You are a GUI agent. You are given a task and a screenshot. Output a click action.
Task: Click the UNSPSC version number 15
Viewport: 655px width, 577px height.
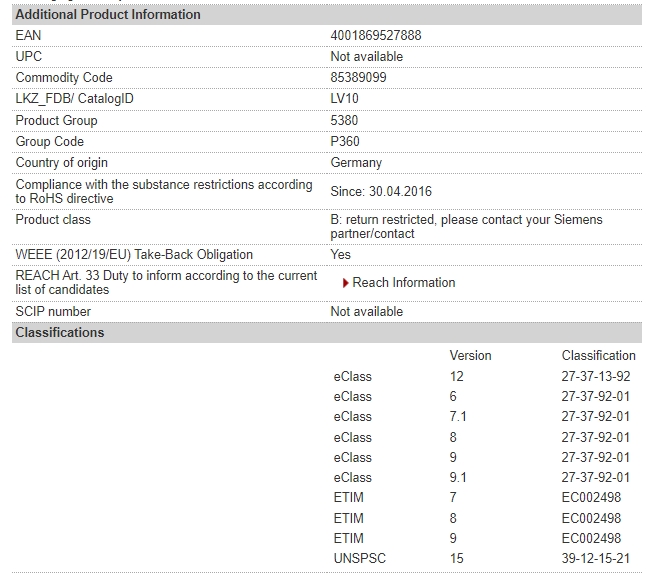point(457,559)
